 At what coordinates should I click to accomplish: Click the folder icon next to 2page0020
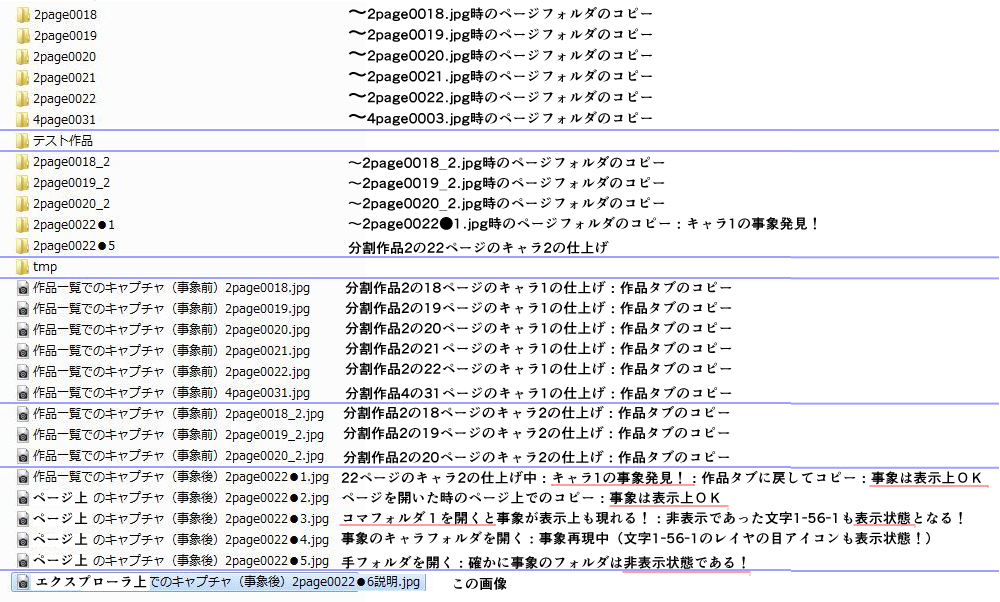pyautogui.click(x=23, y=57)
